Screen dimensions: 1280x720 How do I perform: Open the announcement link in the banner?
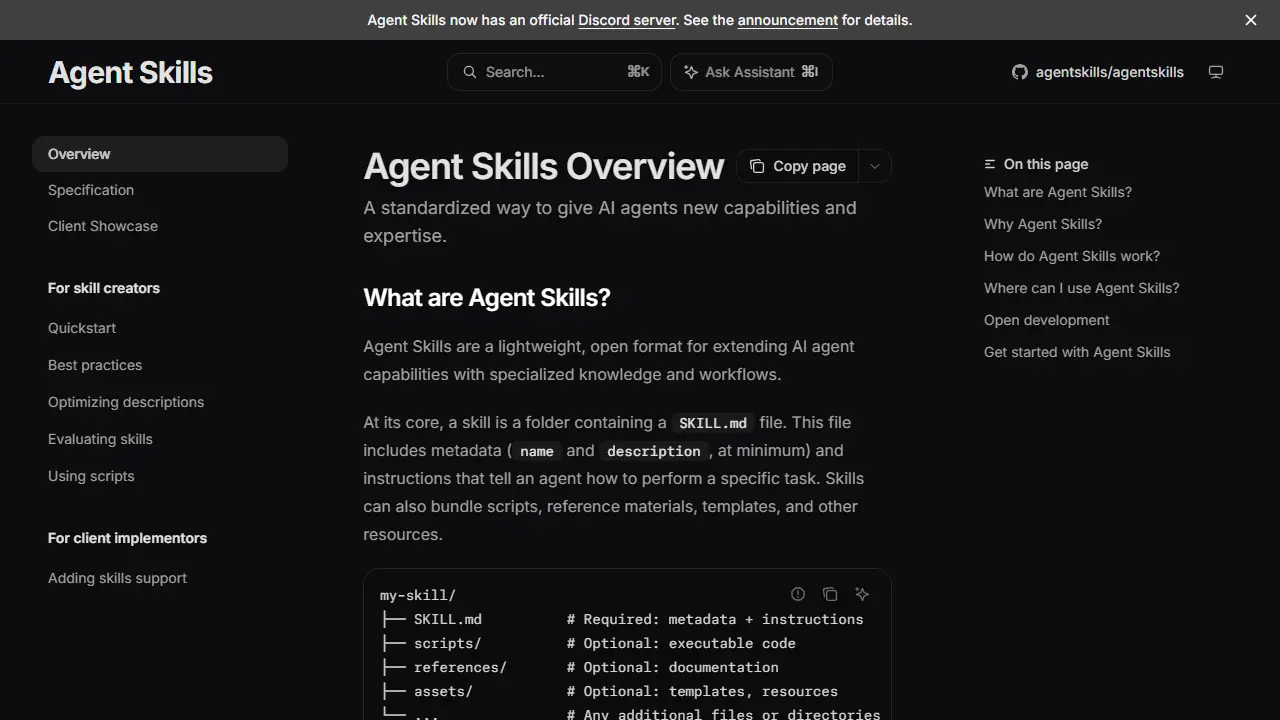(788, 20)
